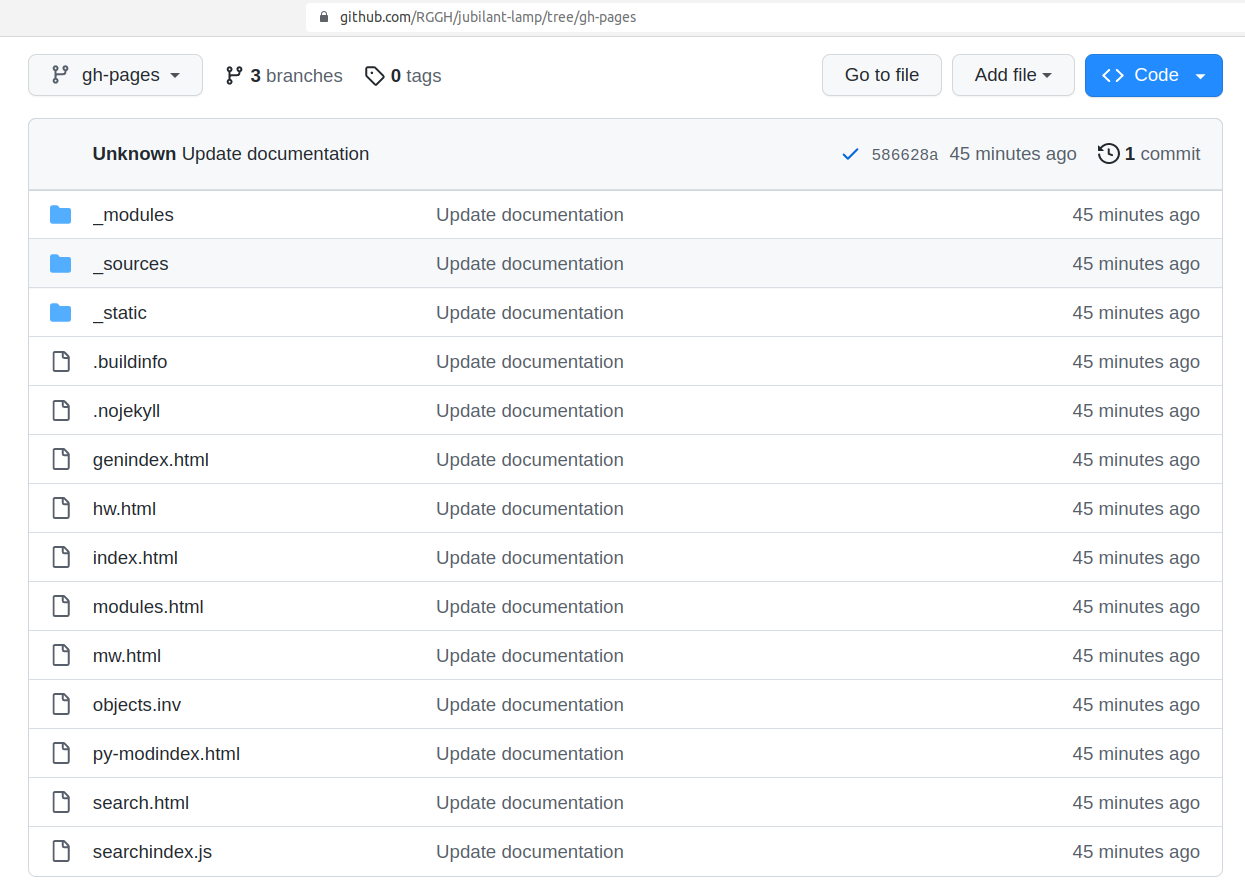Select the file icon beside index.html
The image size is (1245, 892).
point(60,557)
